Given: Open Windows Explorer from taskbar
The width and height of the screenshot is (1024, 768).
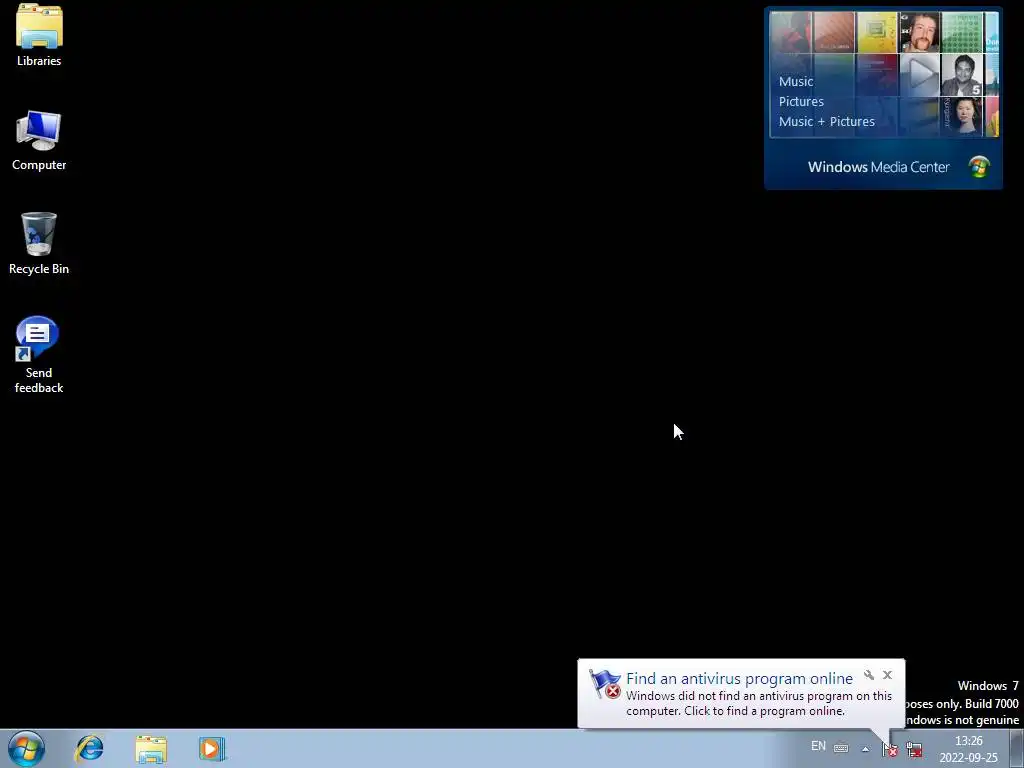Looking at the screenshot, I should pos(151,749).
